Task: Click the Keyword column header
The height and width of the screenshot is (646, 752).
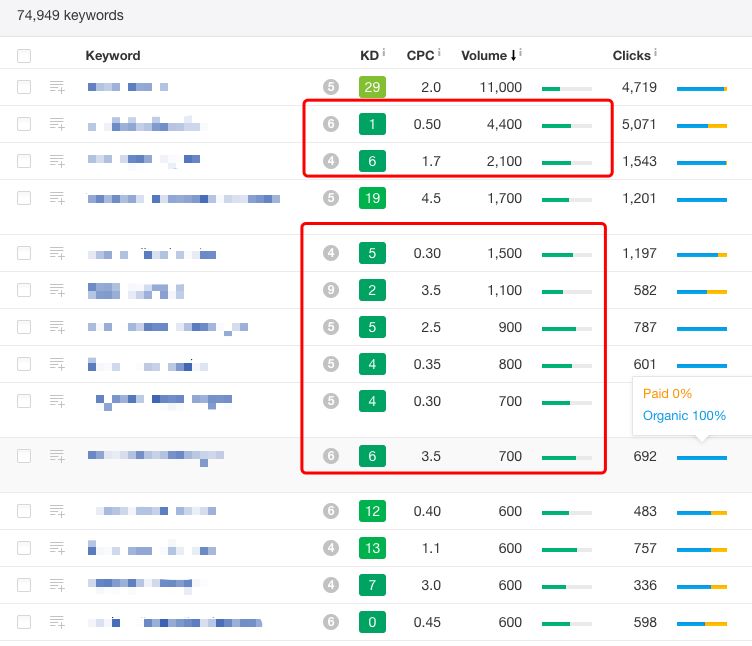Action: (113, 56)
